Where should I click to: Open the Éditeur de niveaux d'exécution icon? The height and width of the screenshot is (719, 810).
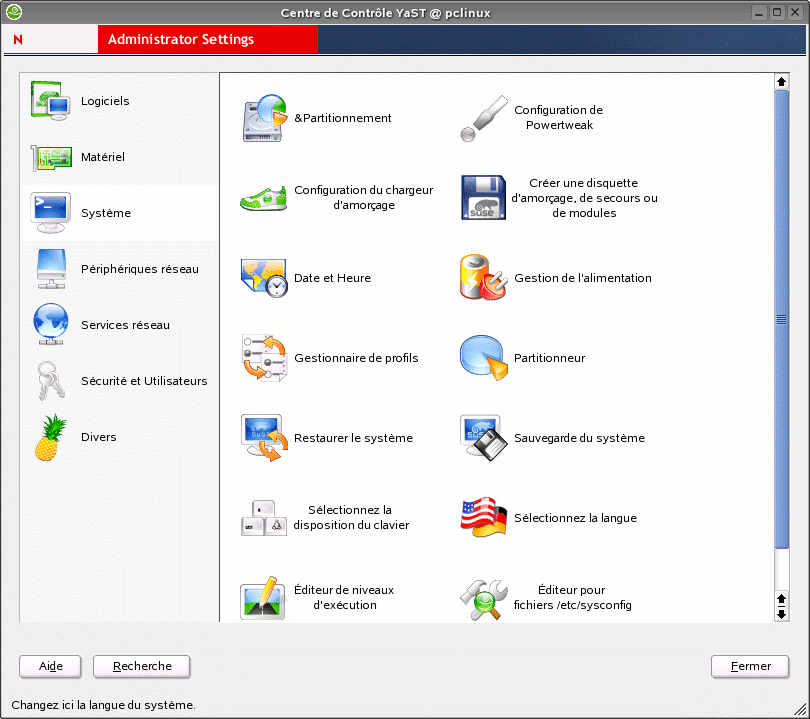coord(263,598)
